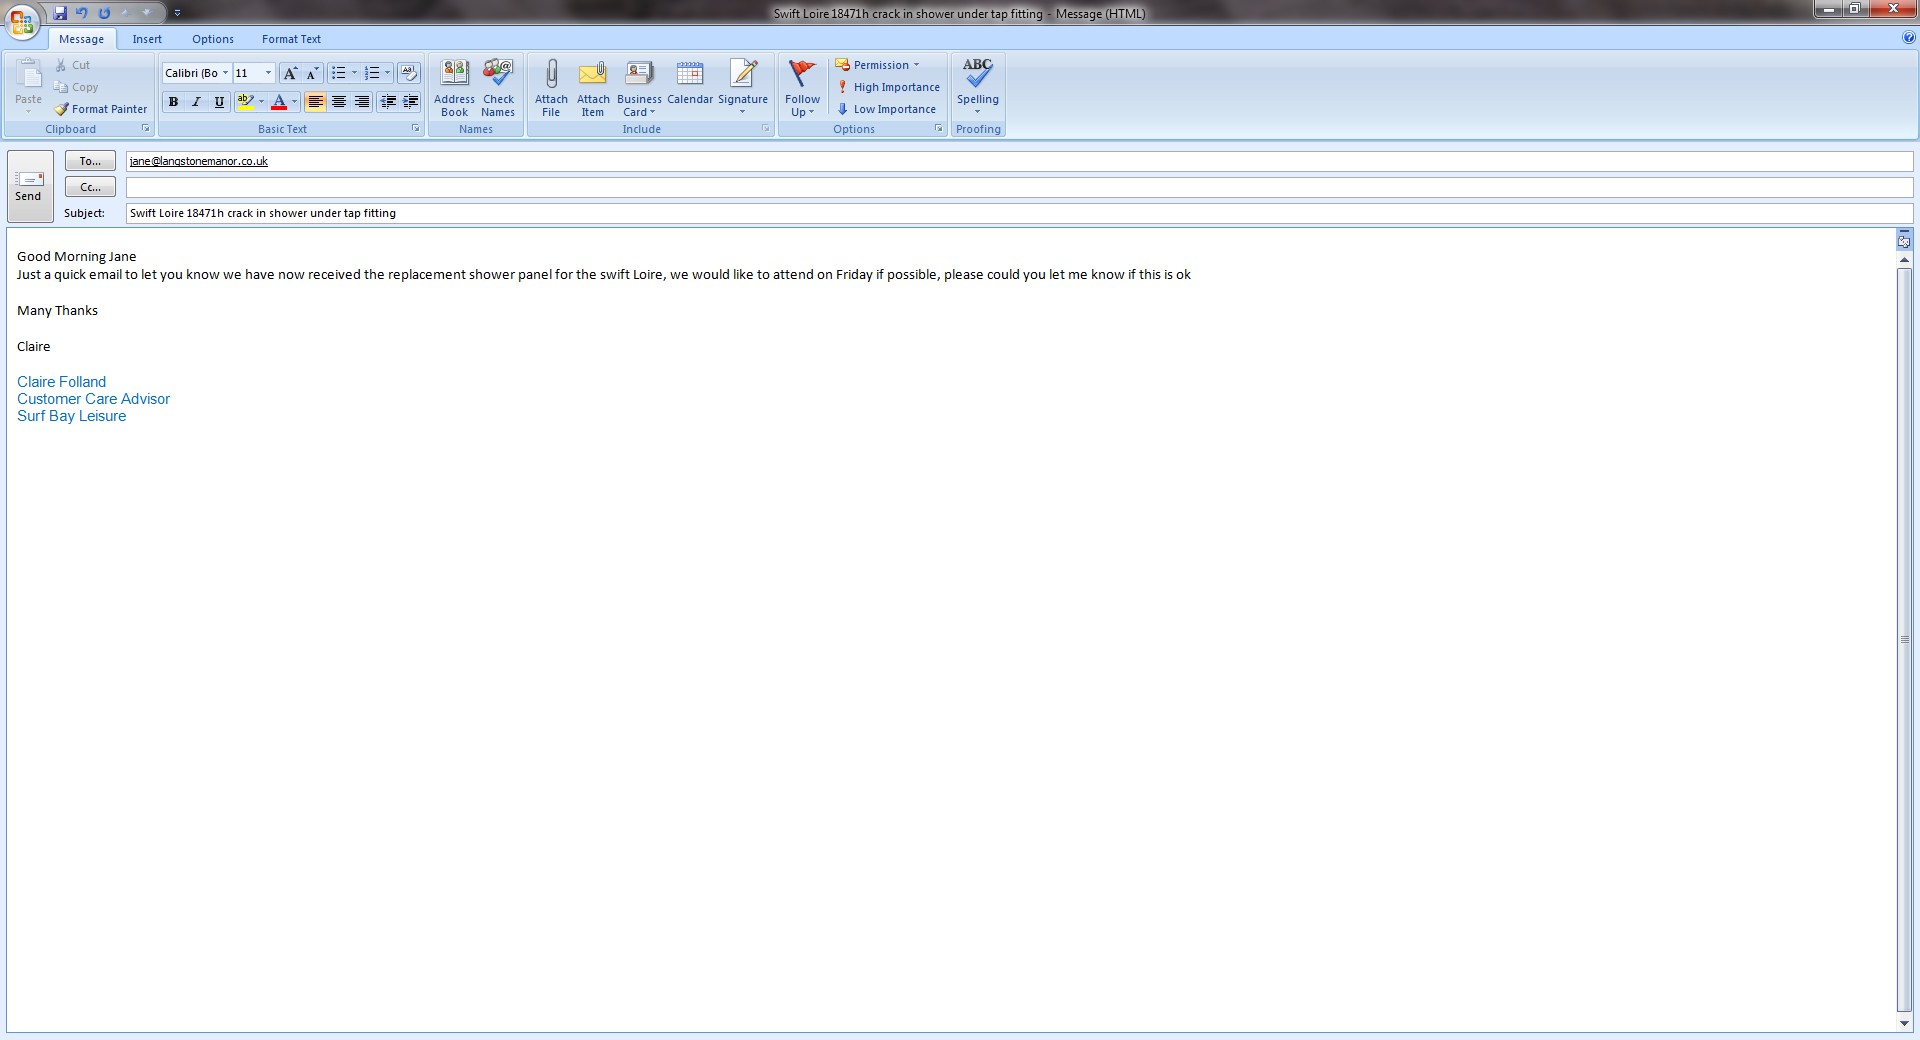
Task: Mark the message as High Importance
Action: coord(888,87)
